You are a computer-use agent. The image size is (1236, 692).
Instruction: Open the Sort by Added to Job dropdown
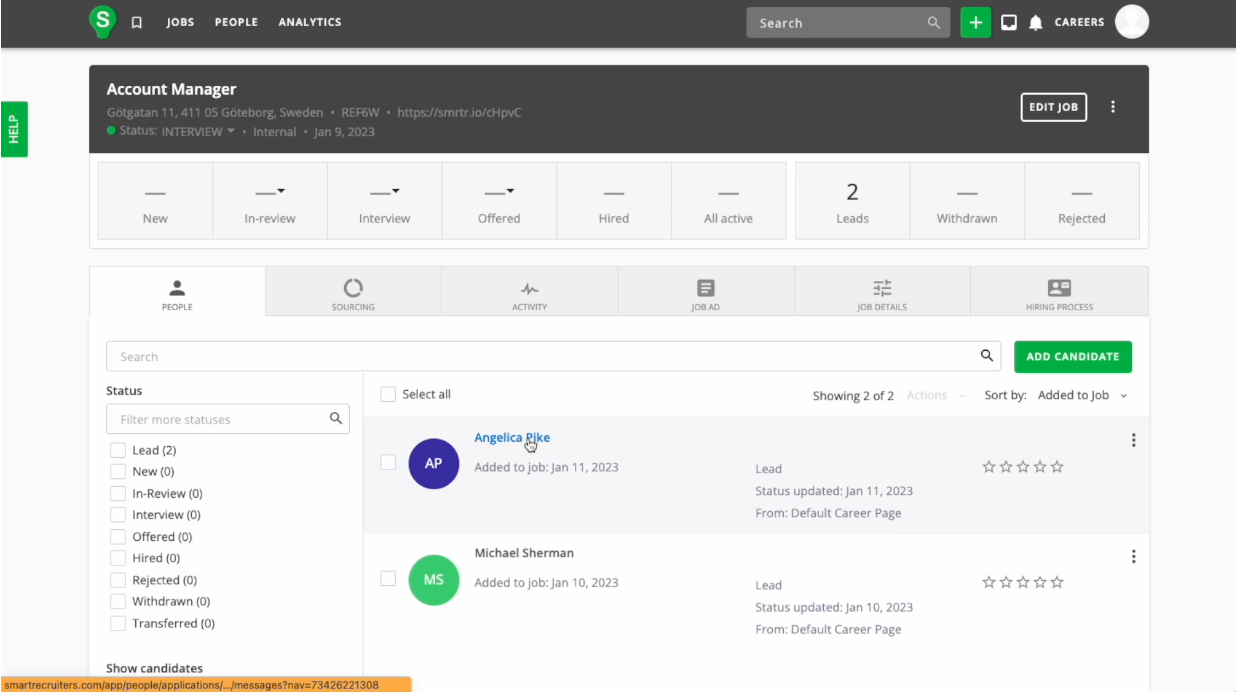(x=1083, y=395)
